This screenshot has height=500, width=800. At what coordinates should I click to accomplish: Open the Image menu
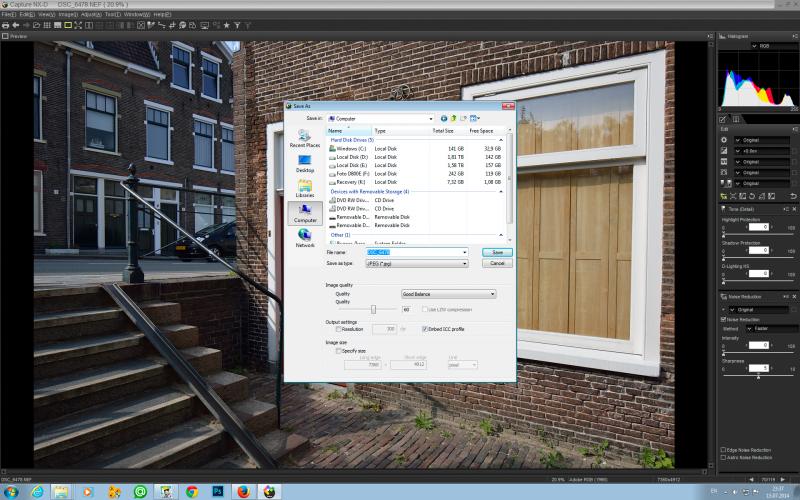point(68,14)
